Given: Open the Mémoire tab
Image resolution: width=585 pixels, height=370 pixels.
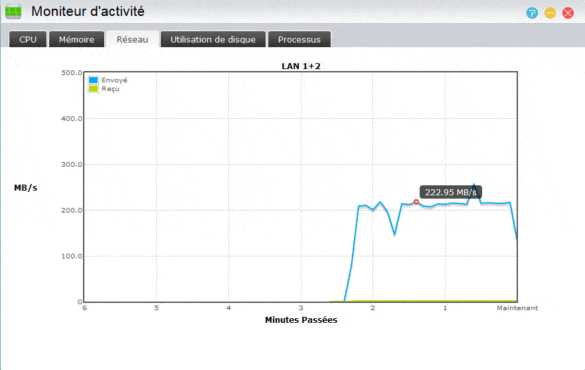Looking at the screenshot, I should [76, 39].
